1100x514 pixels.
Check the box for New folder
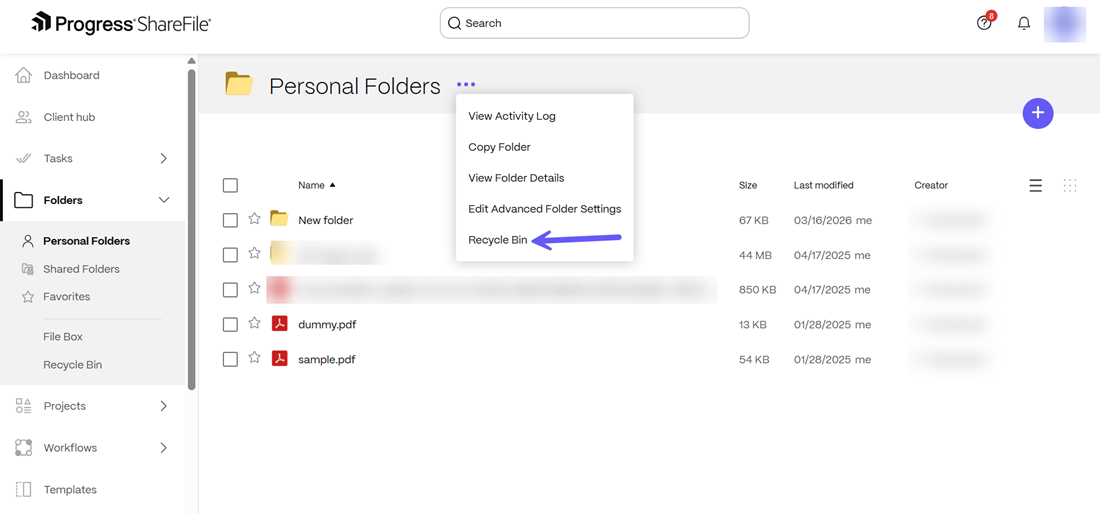pos(230,220)
